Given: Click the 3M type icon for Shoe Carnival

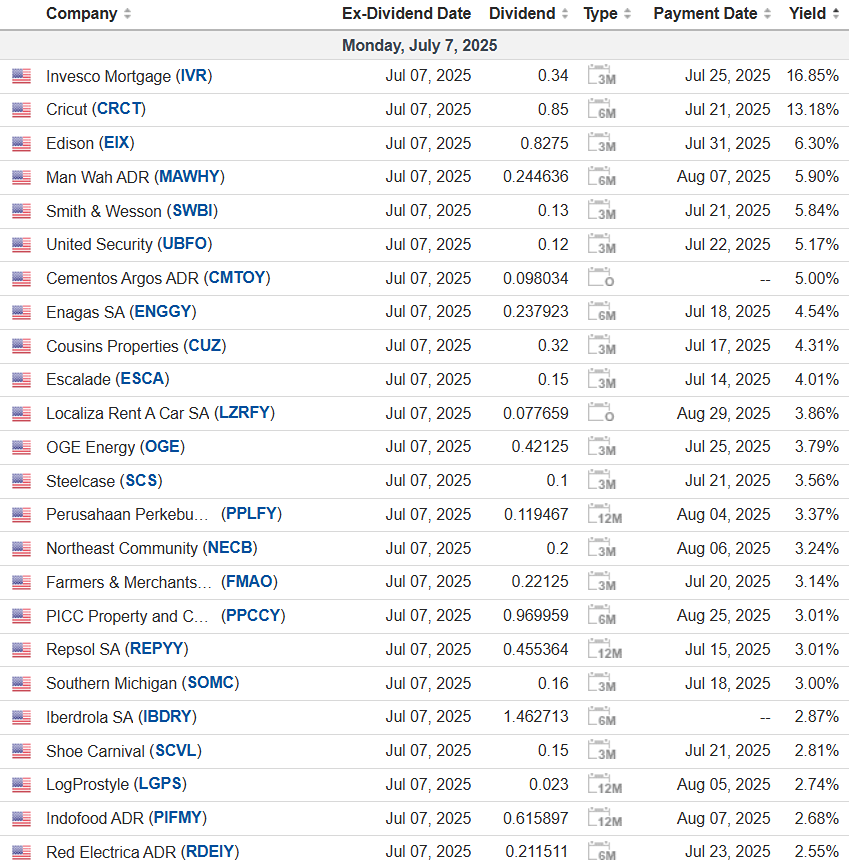Looking at the screenshot, I should pyautogui.click(x=602, y=751).
